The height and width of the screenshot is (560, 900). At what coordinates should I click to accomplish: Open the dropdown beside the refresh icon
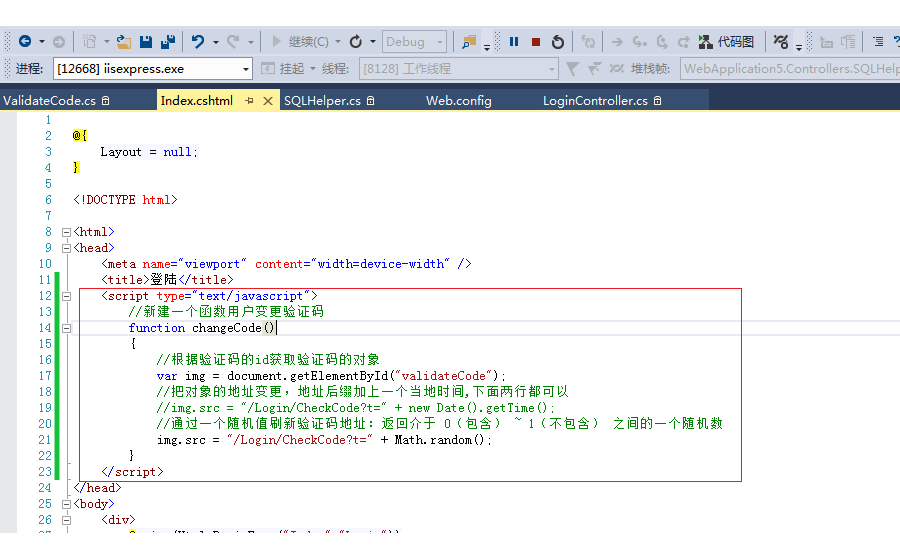pyautogui.click(x=373, y=42)
